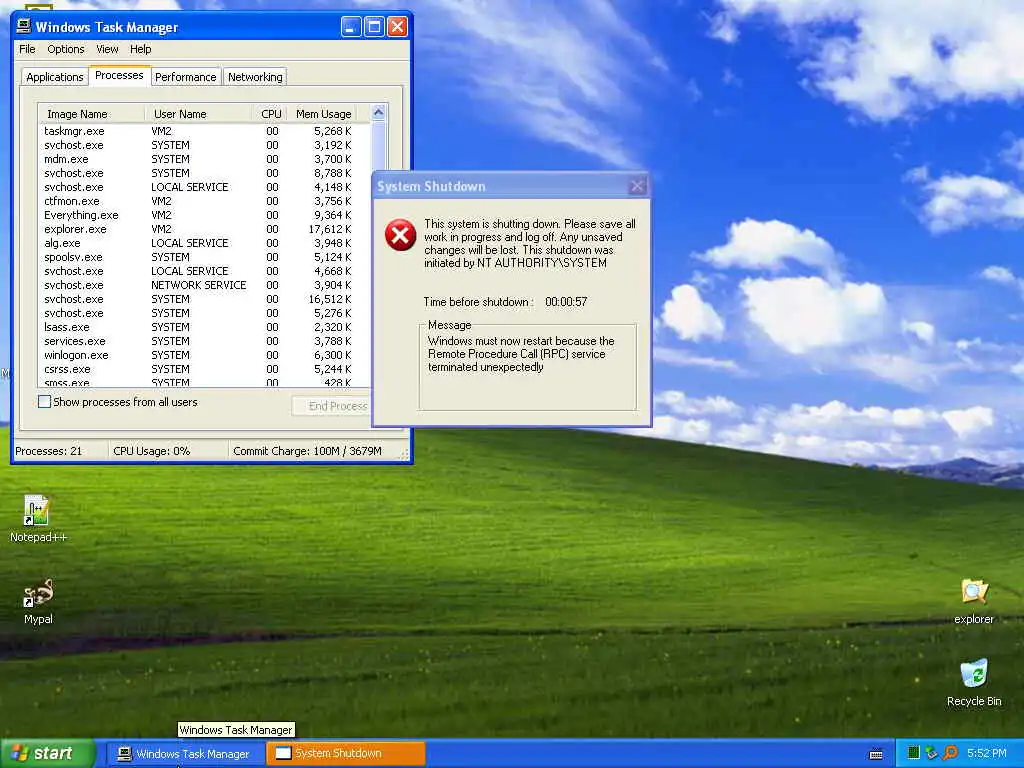Click the RPC service terminated message text
Screen dimensions: 1024x768
point(521,354)
